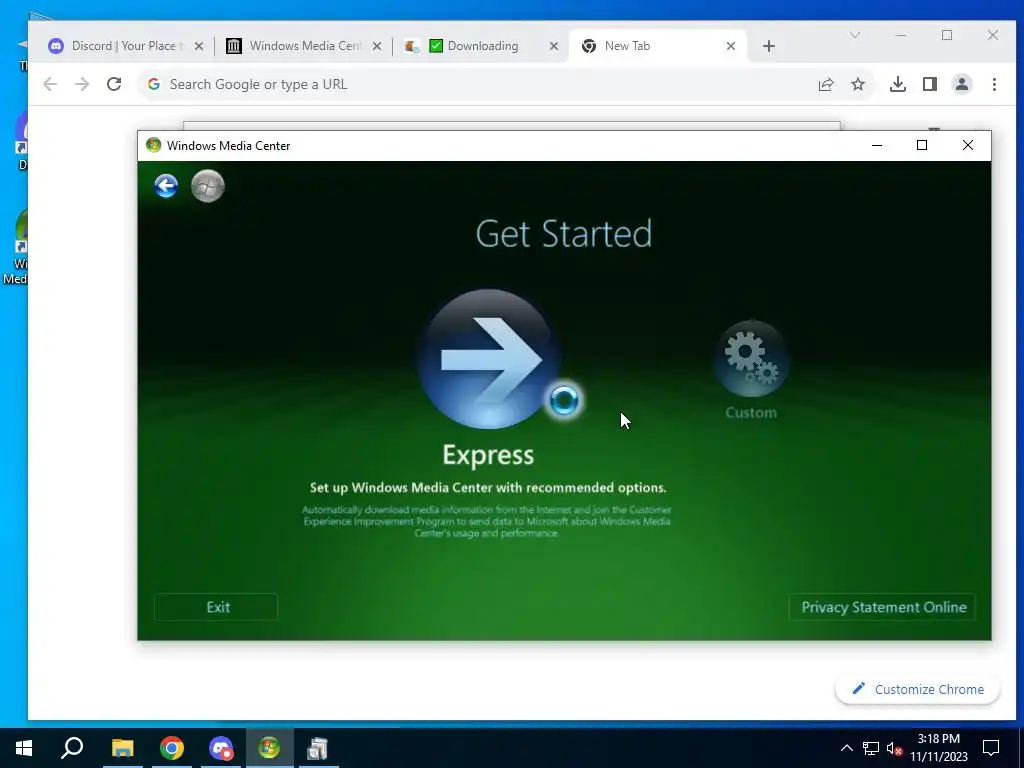The width and height of the screenshot is (1024, 768).
Task: Close the Discord tab
Action: point(199,46)
